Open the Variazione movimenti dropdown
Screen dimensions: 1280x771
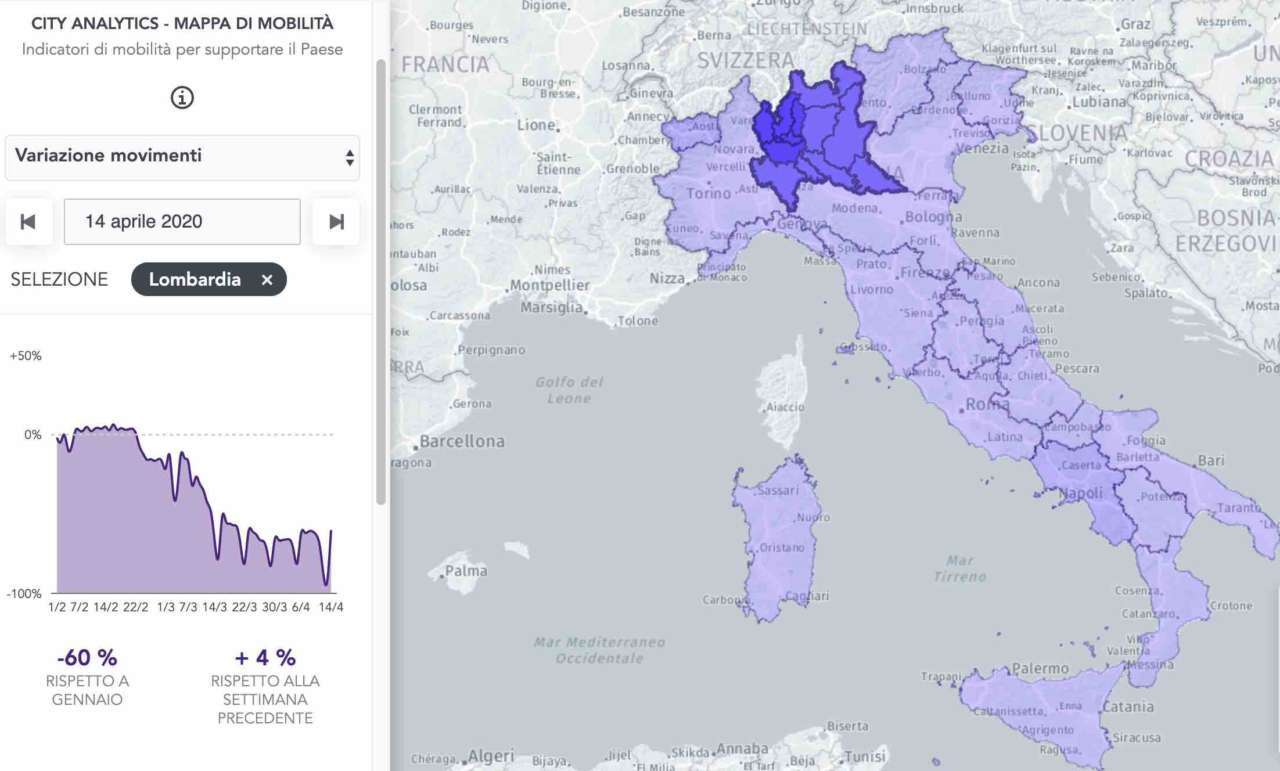182,157
